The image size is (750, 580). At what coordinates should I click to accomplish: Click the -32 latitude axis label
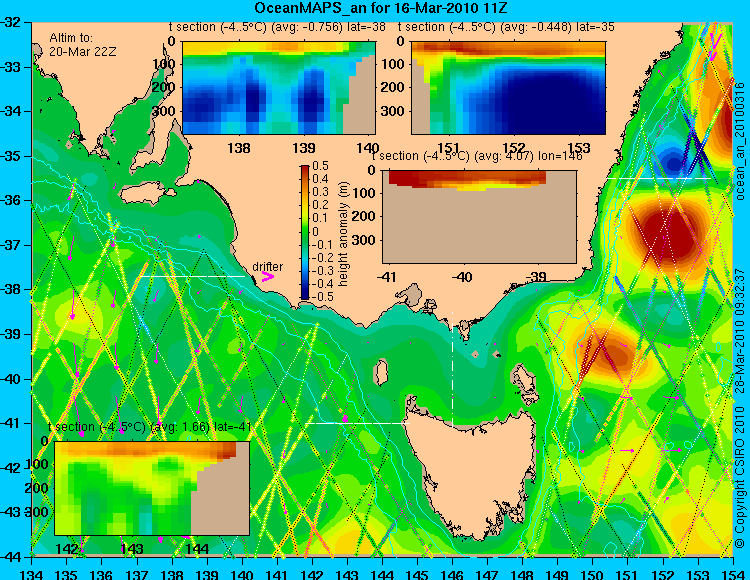[11, 22]
